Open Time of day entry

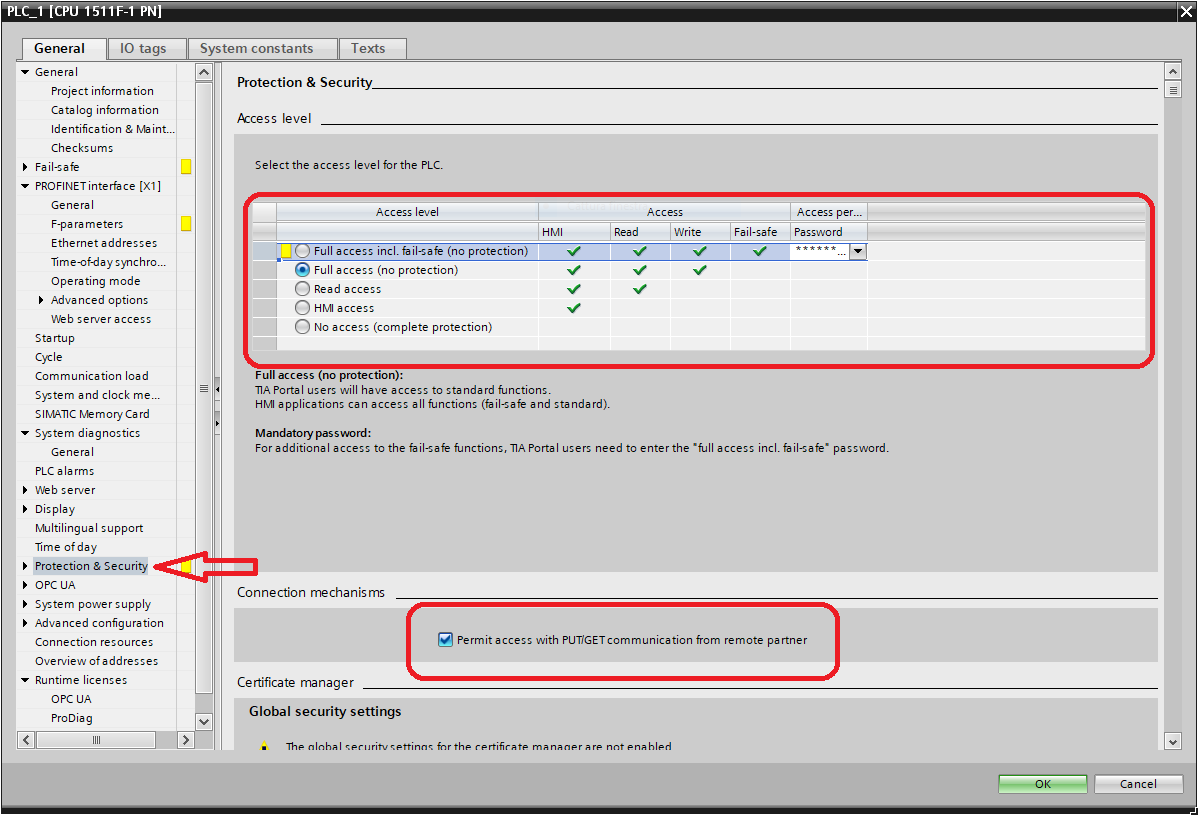(x=66, y=547)
